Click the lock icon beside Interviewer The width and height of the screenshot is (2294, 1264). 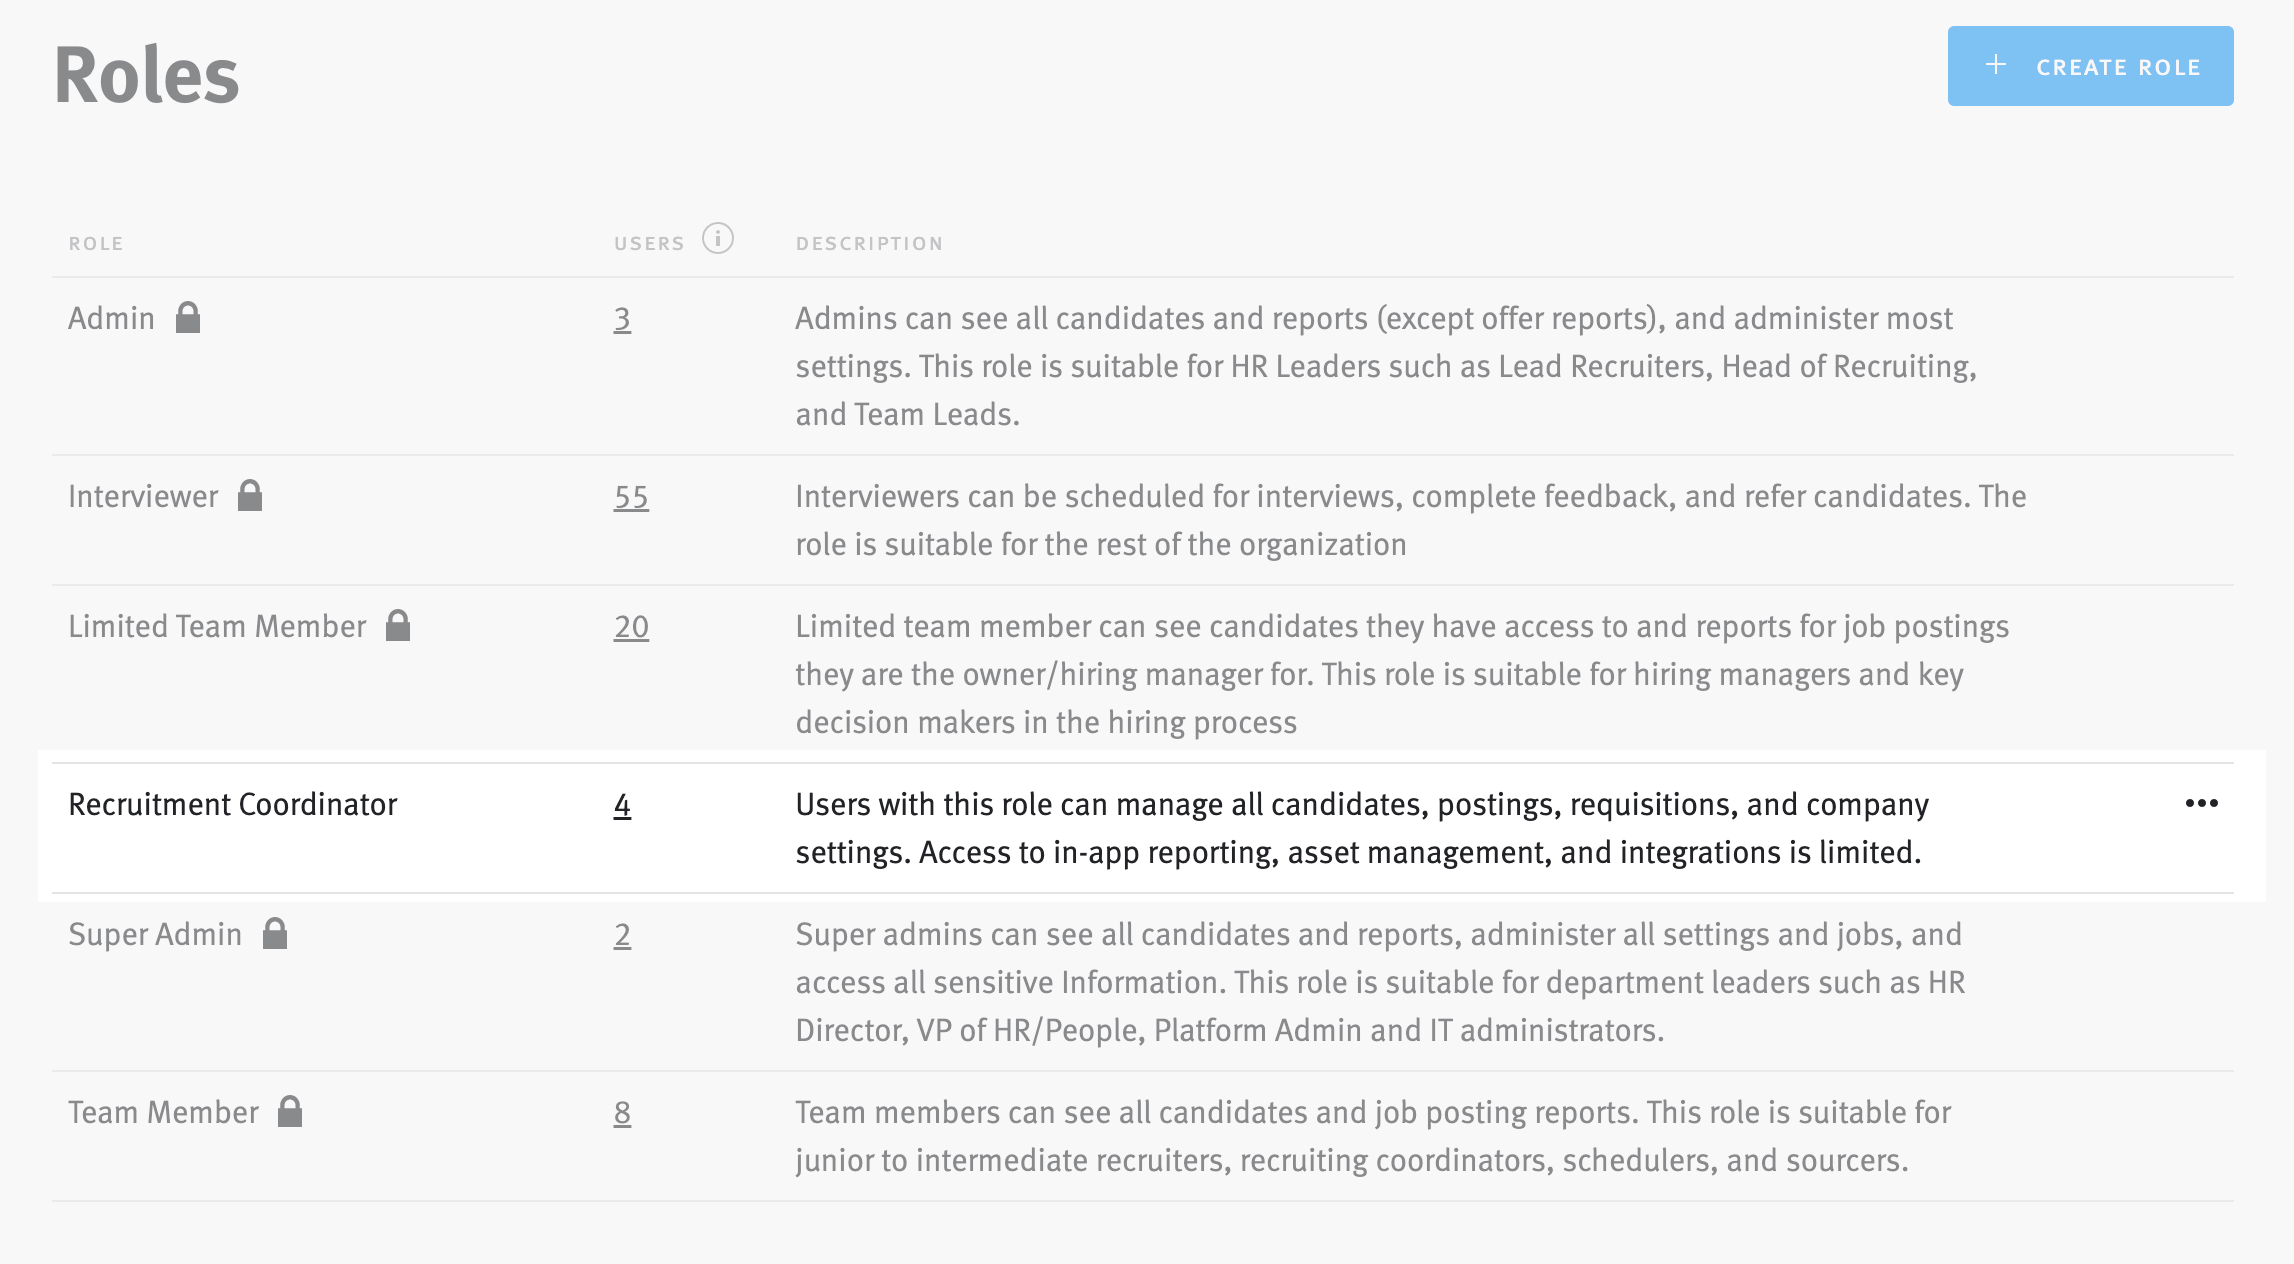click(x=251, y=495)
